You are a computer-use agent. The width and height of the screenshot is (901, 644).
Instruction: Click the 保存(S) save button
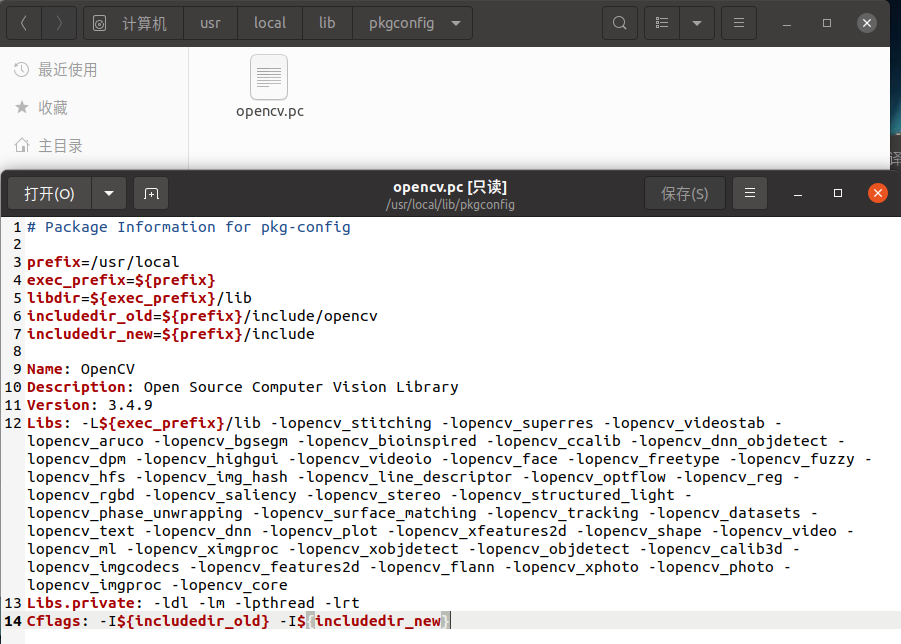pos(684,194)
